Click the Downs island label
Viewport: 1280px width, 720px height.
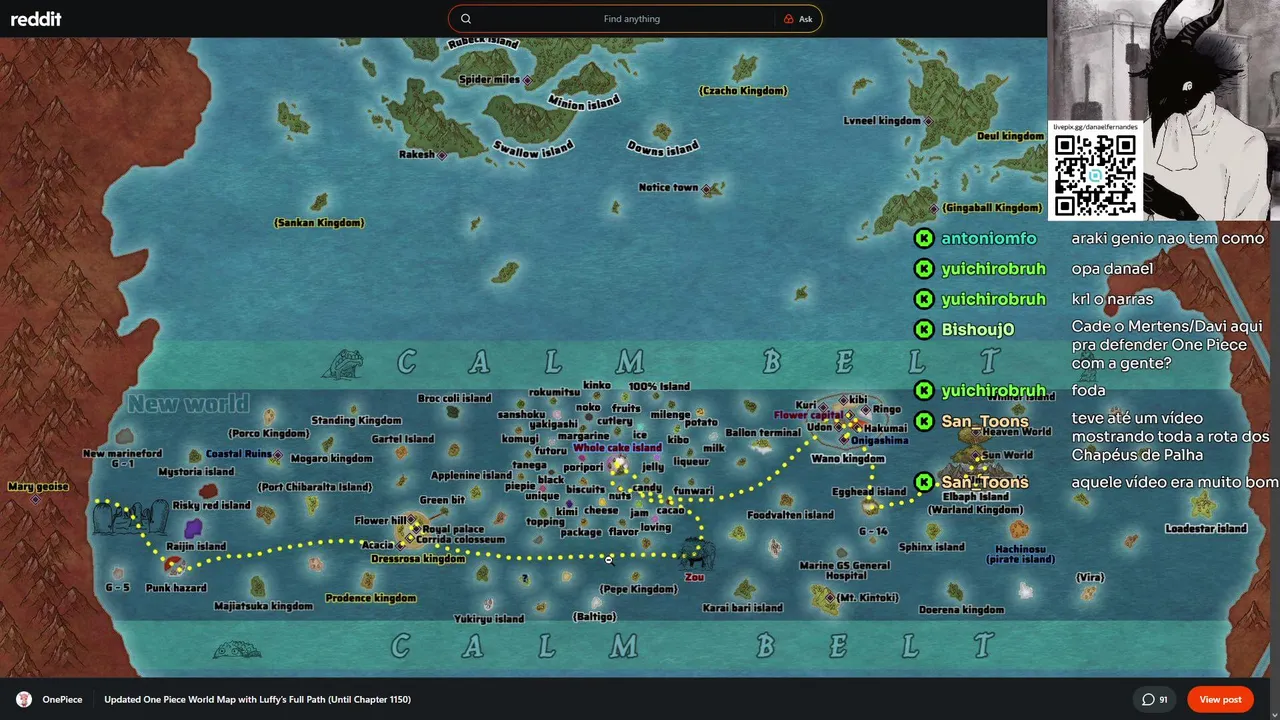[x=663, y=148]
